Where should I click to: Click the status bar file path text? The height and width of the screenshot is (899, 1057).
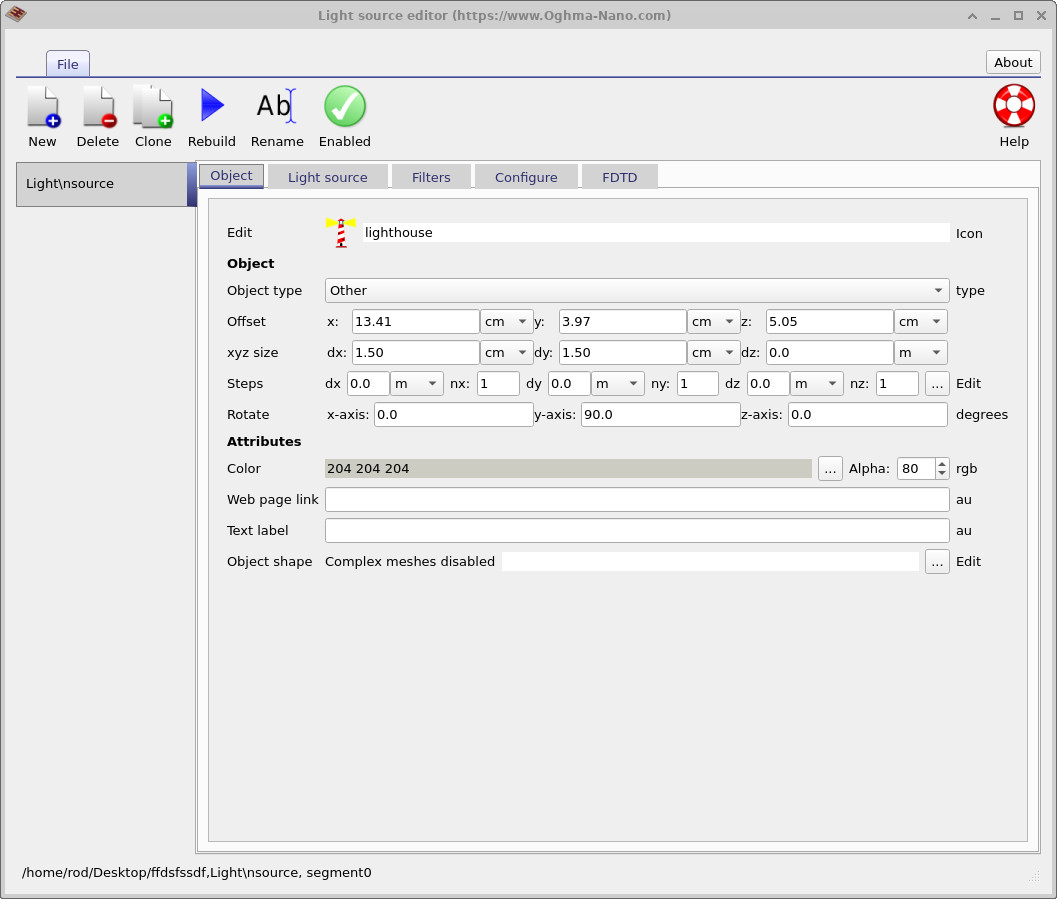[x=197, y=873]
